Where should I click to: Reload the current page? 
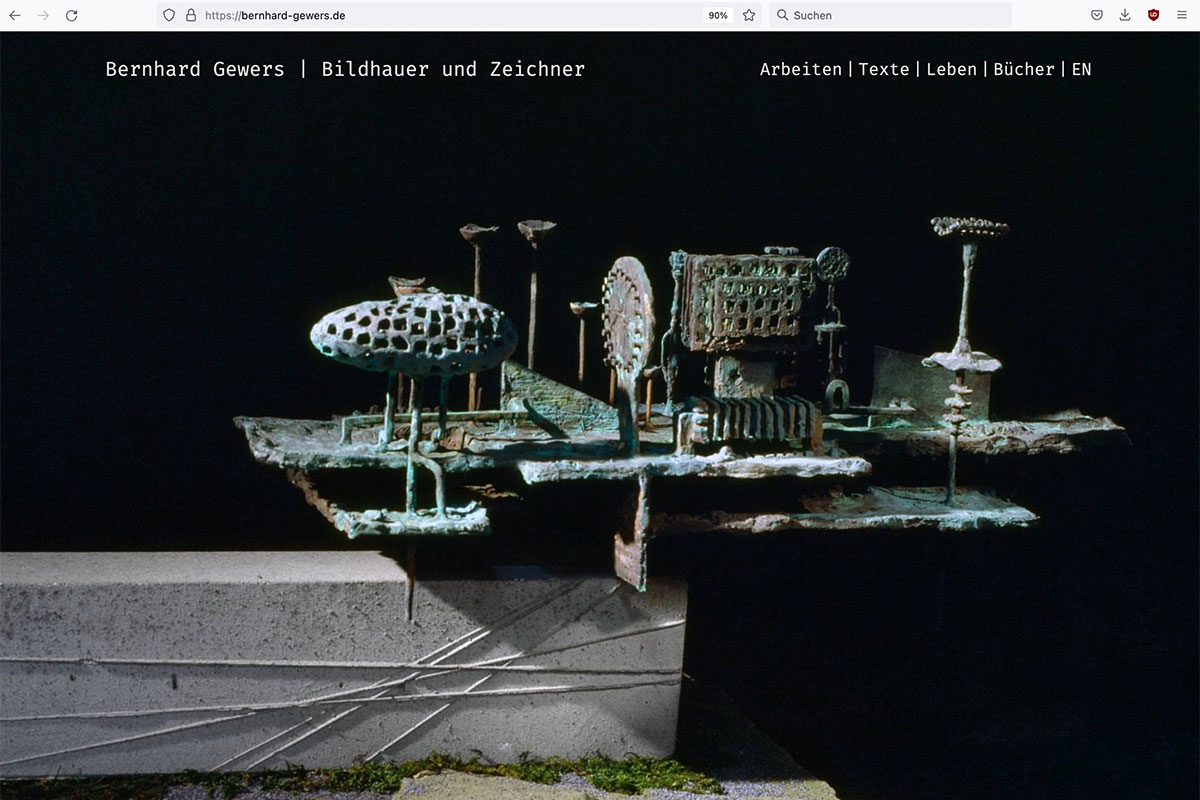click(x=71, y=15)
